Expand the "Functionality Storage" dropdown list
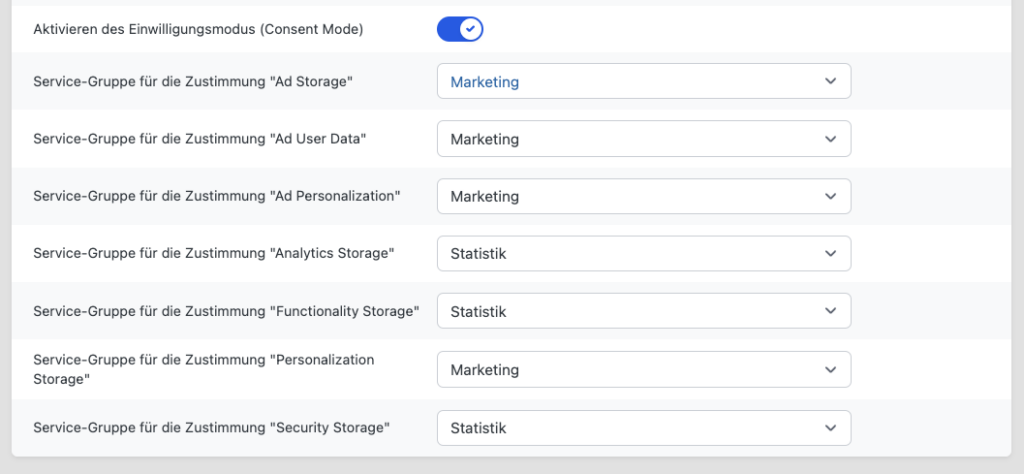The width and height of the screenshot is (1024, 474). coord(644,311)
